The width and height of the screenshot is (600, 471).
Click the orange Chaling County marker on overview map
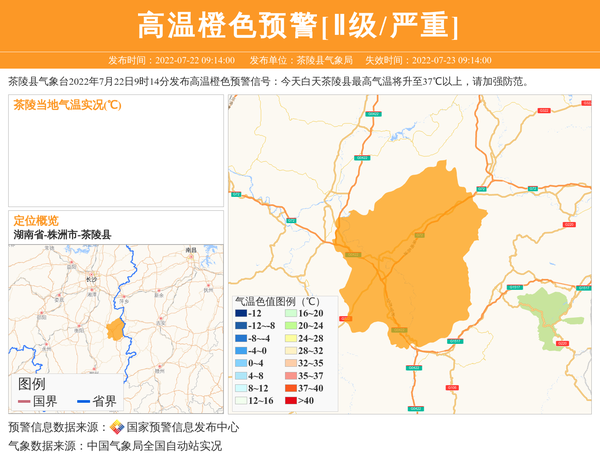point(114,328)
